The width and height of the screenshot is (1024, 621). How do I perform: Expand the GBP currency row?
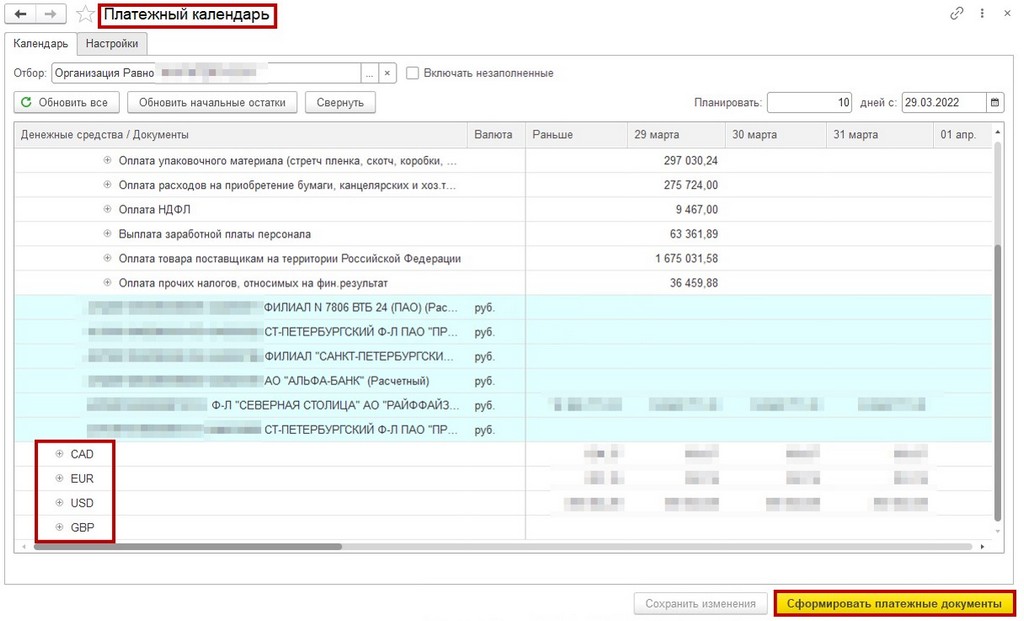pos(59,527)
